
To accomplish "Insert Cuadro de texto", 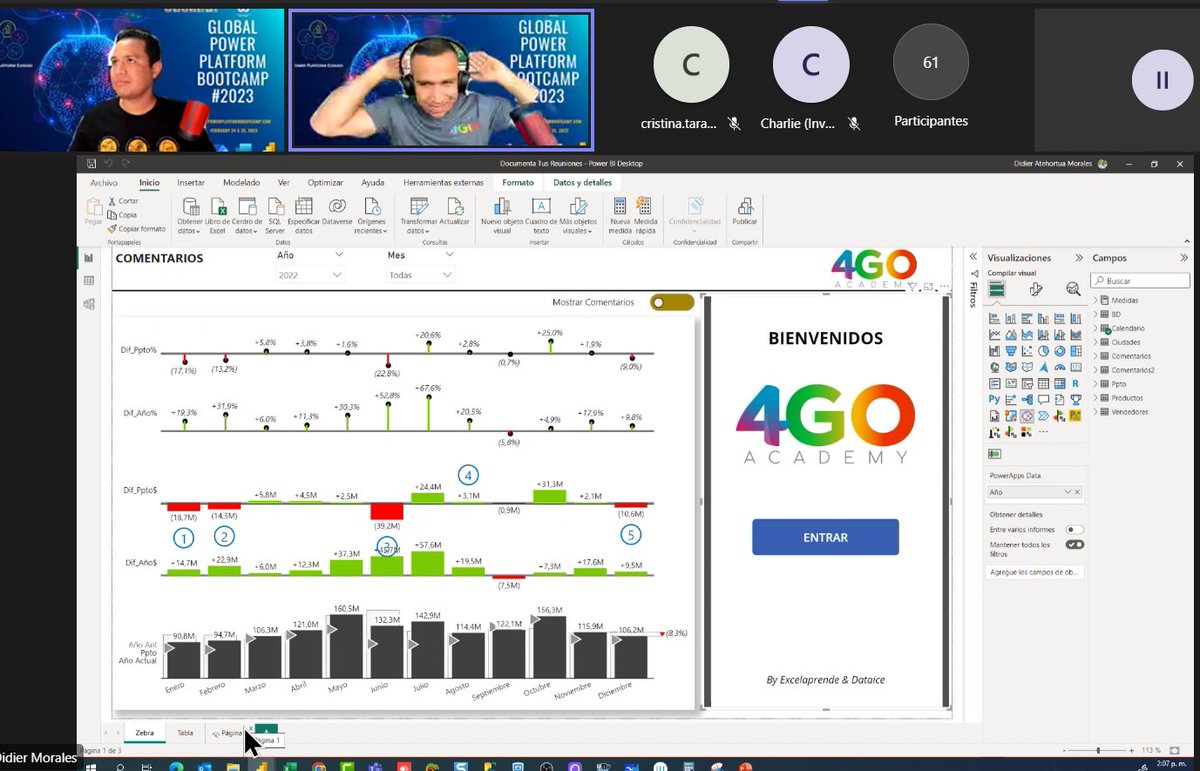I will click(541, 215).
